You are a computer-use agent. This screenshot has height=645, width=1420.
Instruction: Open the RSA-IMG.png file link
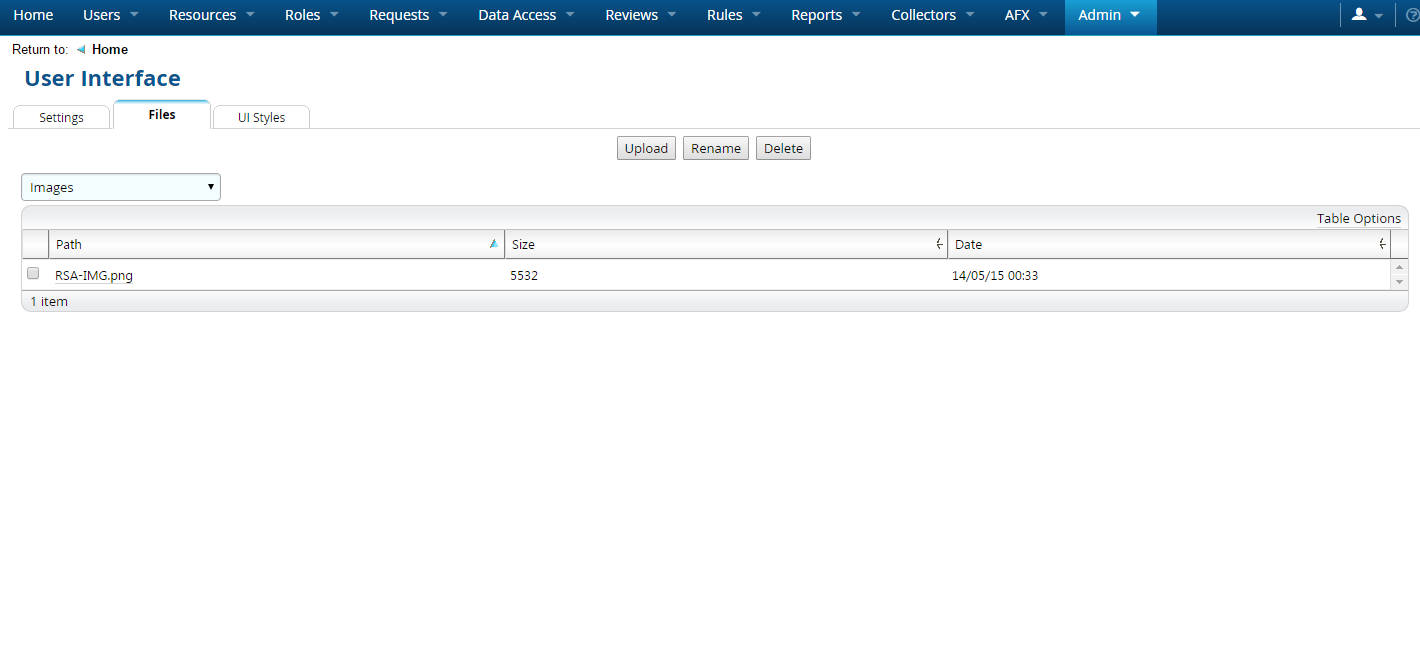[94, 276]
